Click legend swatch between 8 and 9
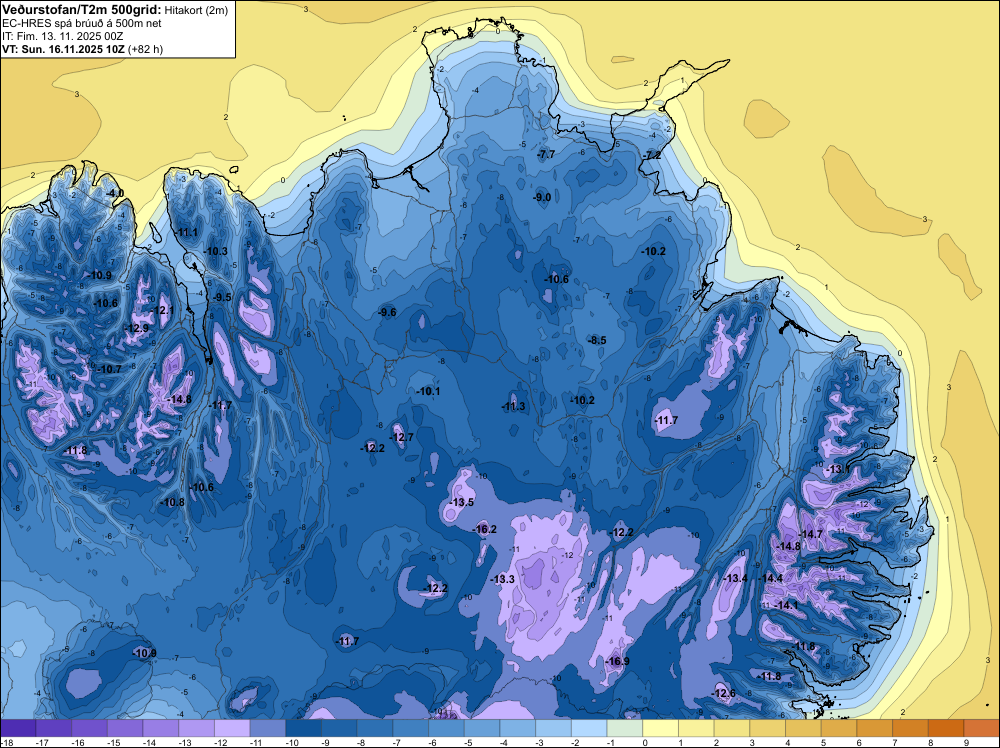The image size is (1000, 748). click(946, 728)
